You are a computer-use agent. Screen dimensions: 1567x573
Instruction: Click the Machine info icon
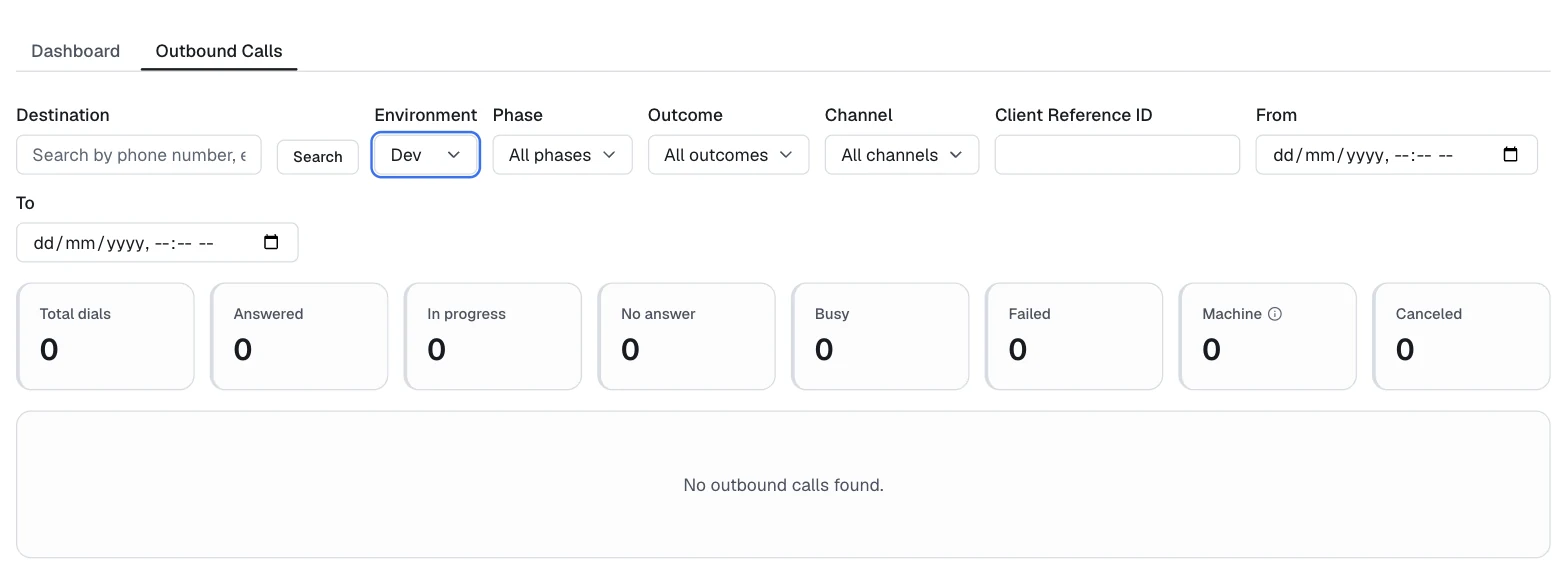click(x=1275, y=314)
